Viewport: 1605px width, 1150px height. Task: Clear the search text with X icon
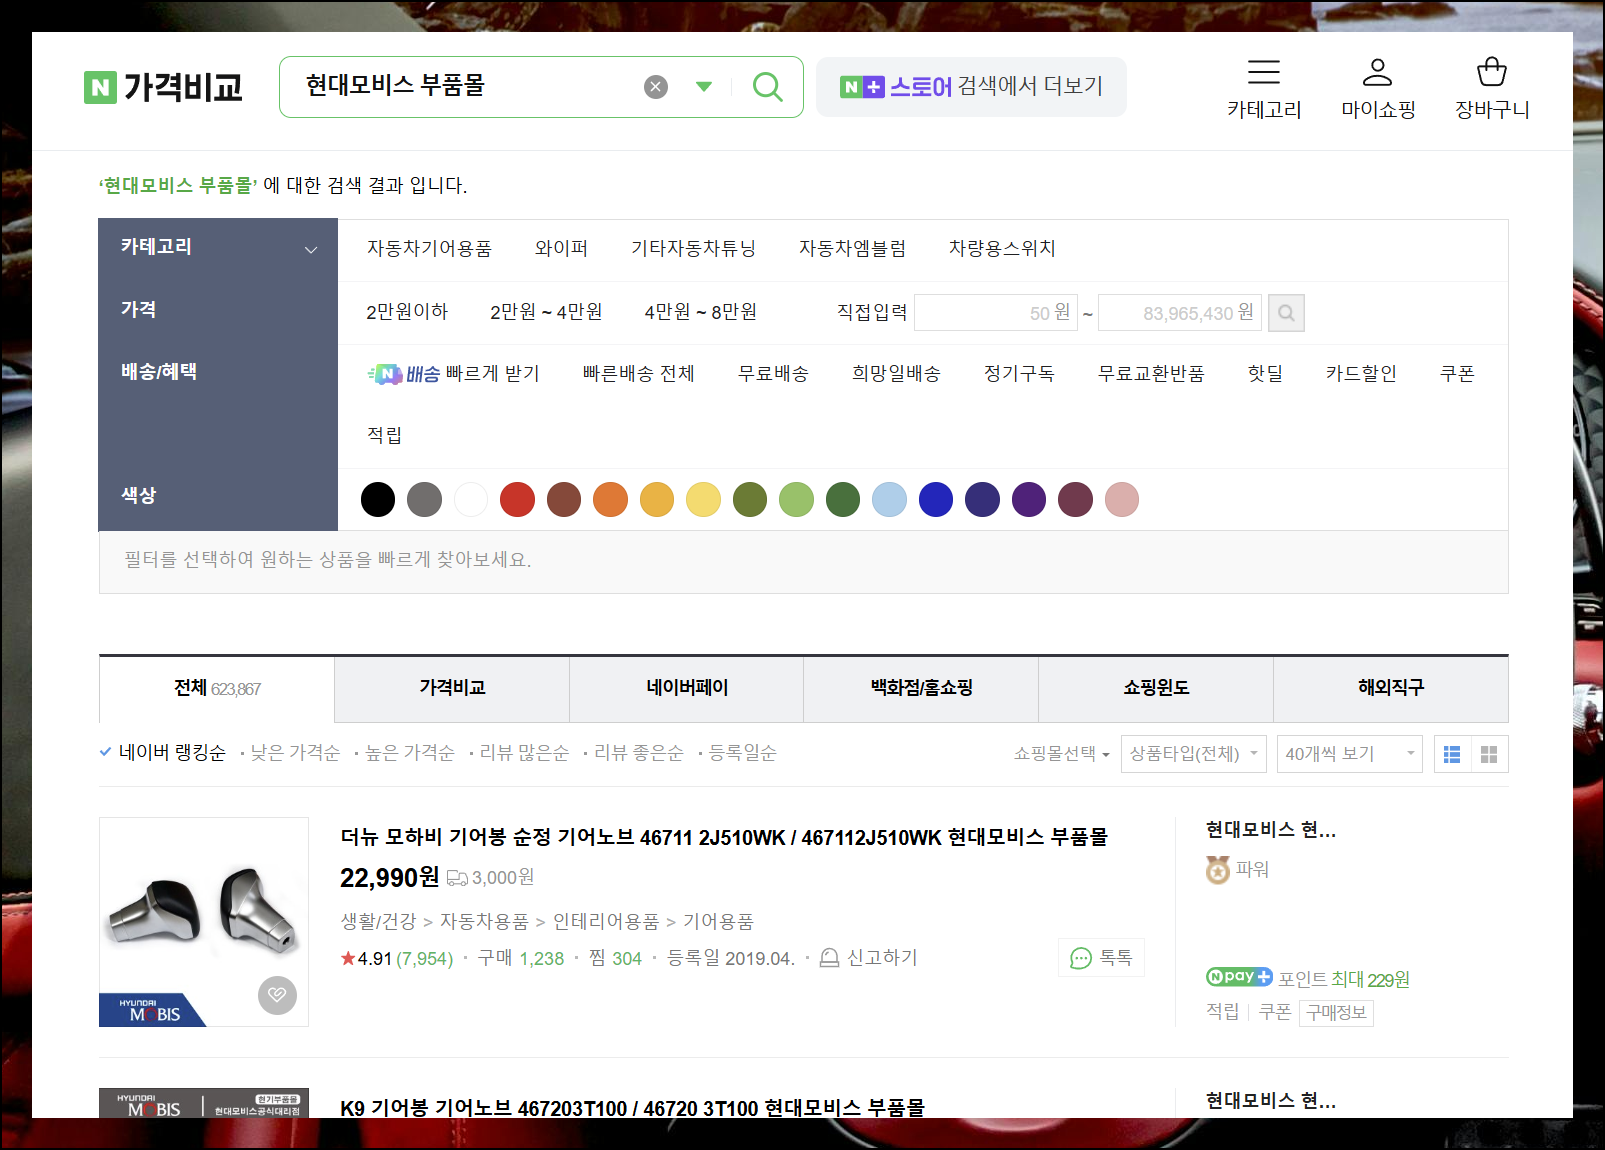click(656, 87)
